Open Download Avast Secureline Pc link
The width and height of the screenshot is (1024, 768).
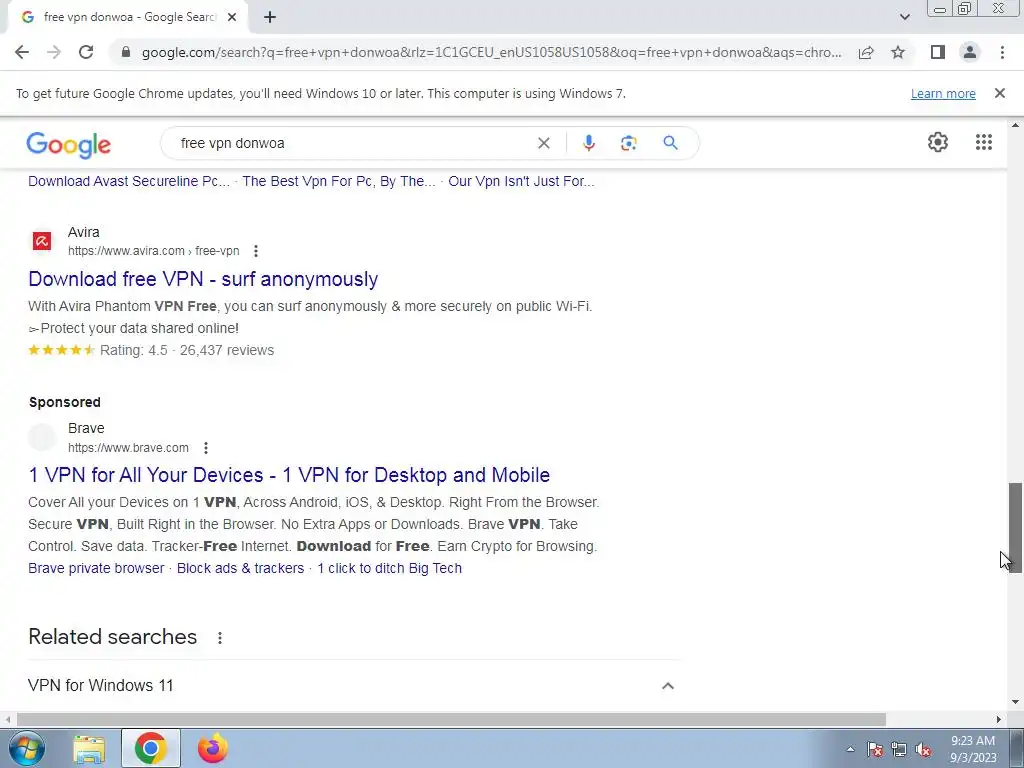click(129, 182)
